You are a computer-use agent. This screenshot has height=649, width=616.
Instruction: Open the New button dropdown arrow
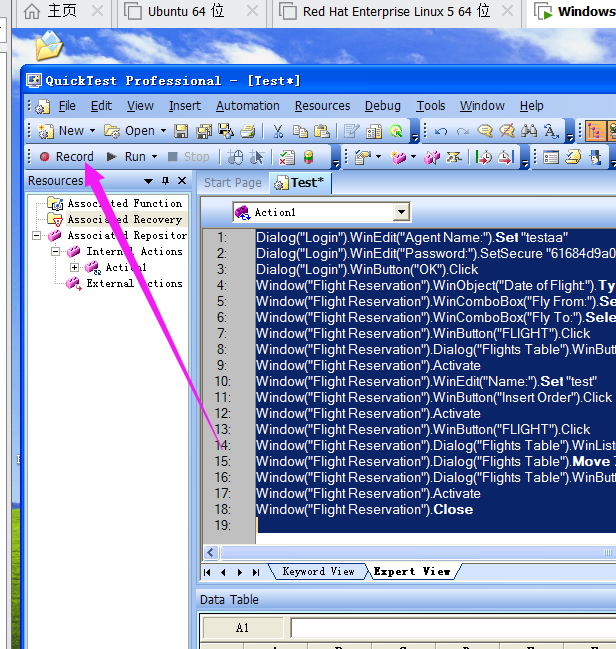coord(92,131)
